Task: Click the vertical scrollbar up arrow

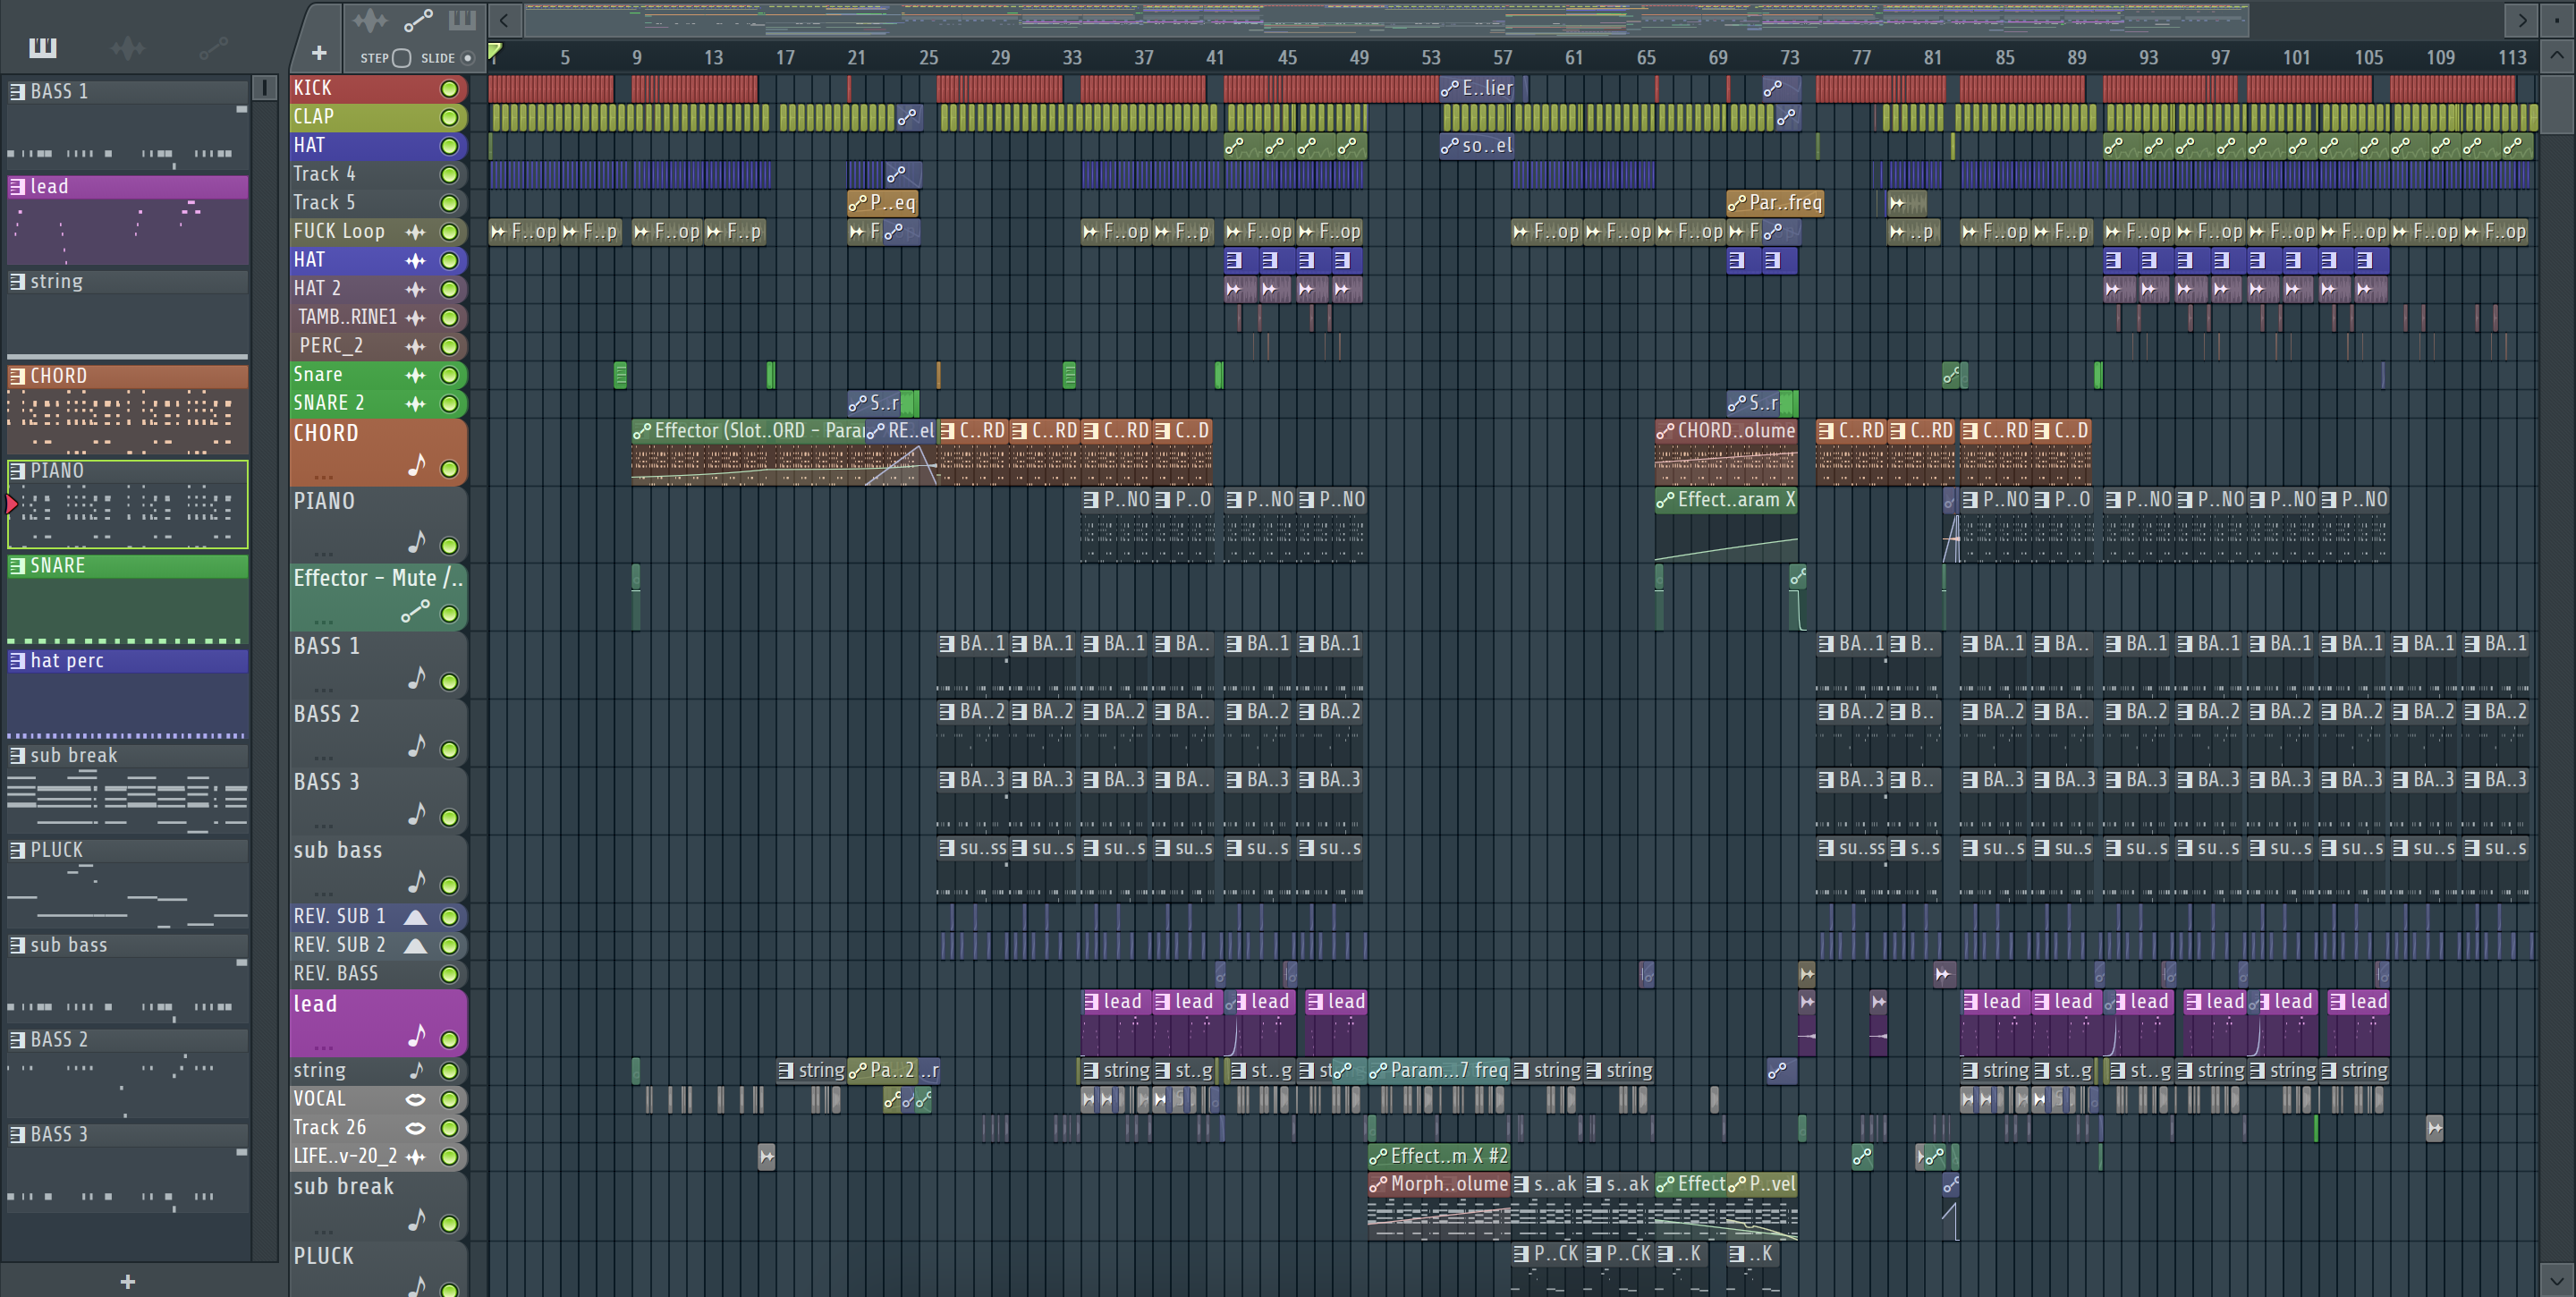Action: [2557, 56]
